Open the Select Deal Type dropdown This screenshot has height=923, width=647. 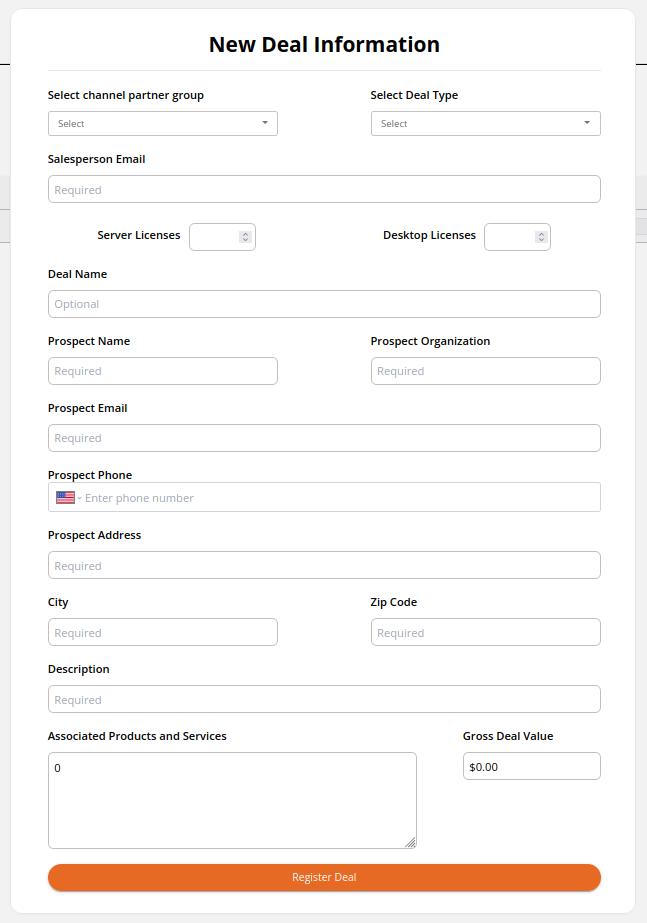pos(486,124)
